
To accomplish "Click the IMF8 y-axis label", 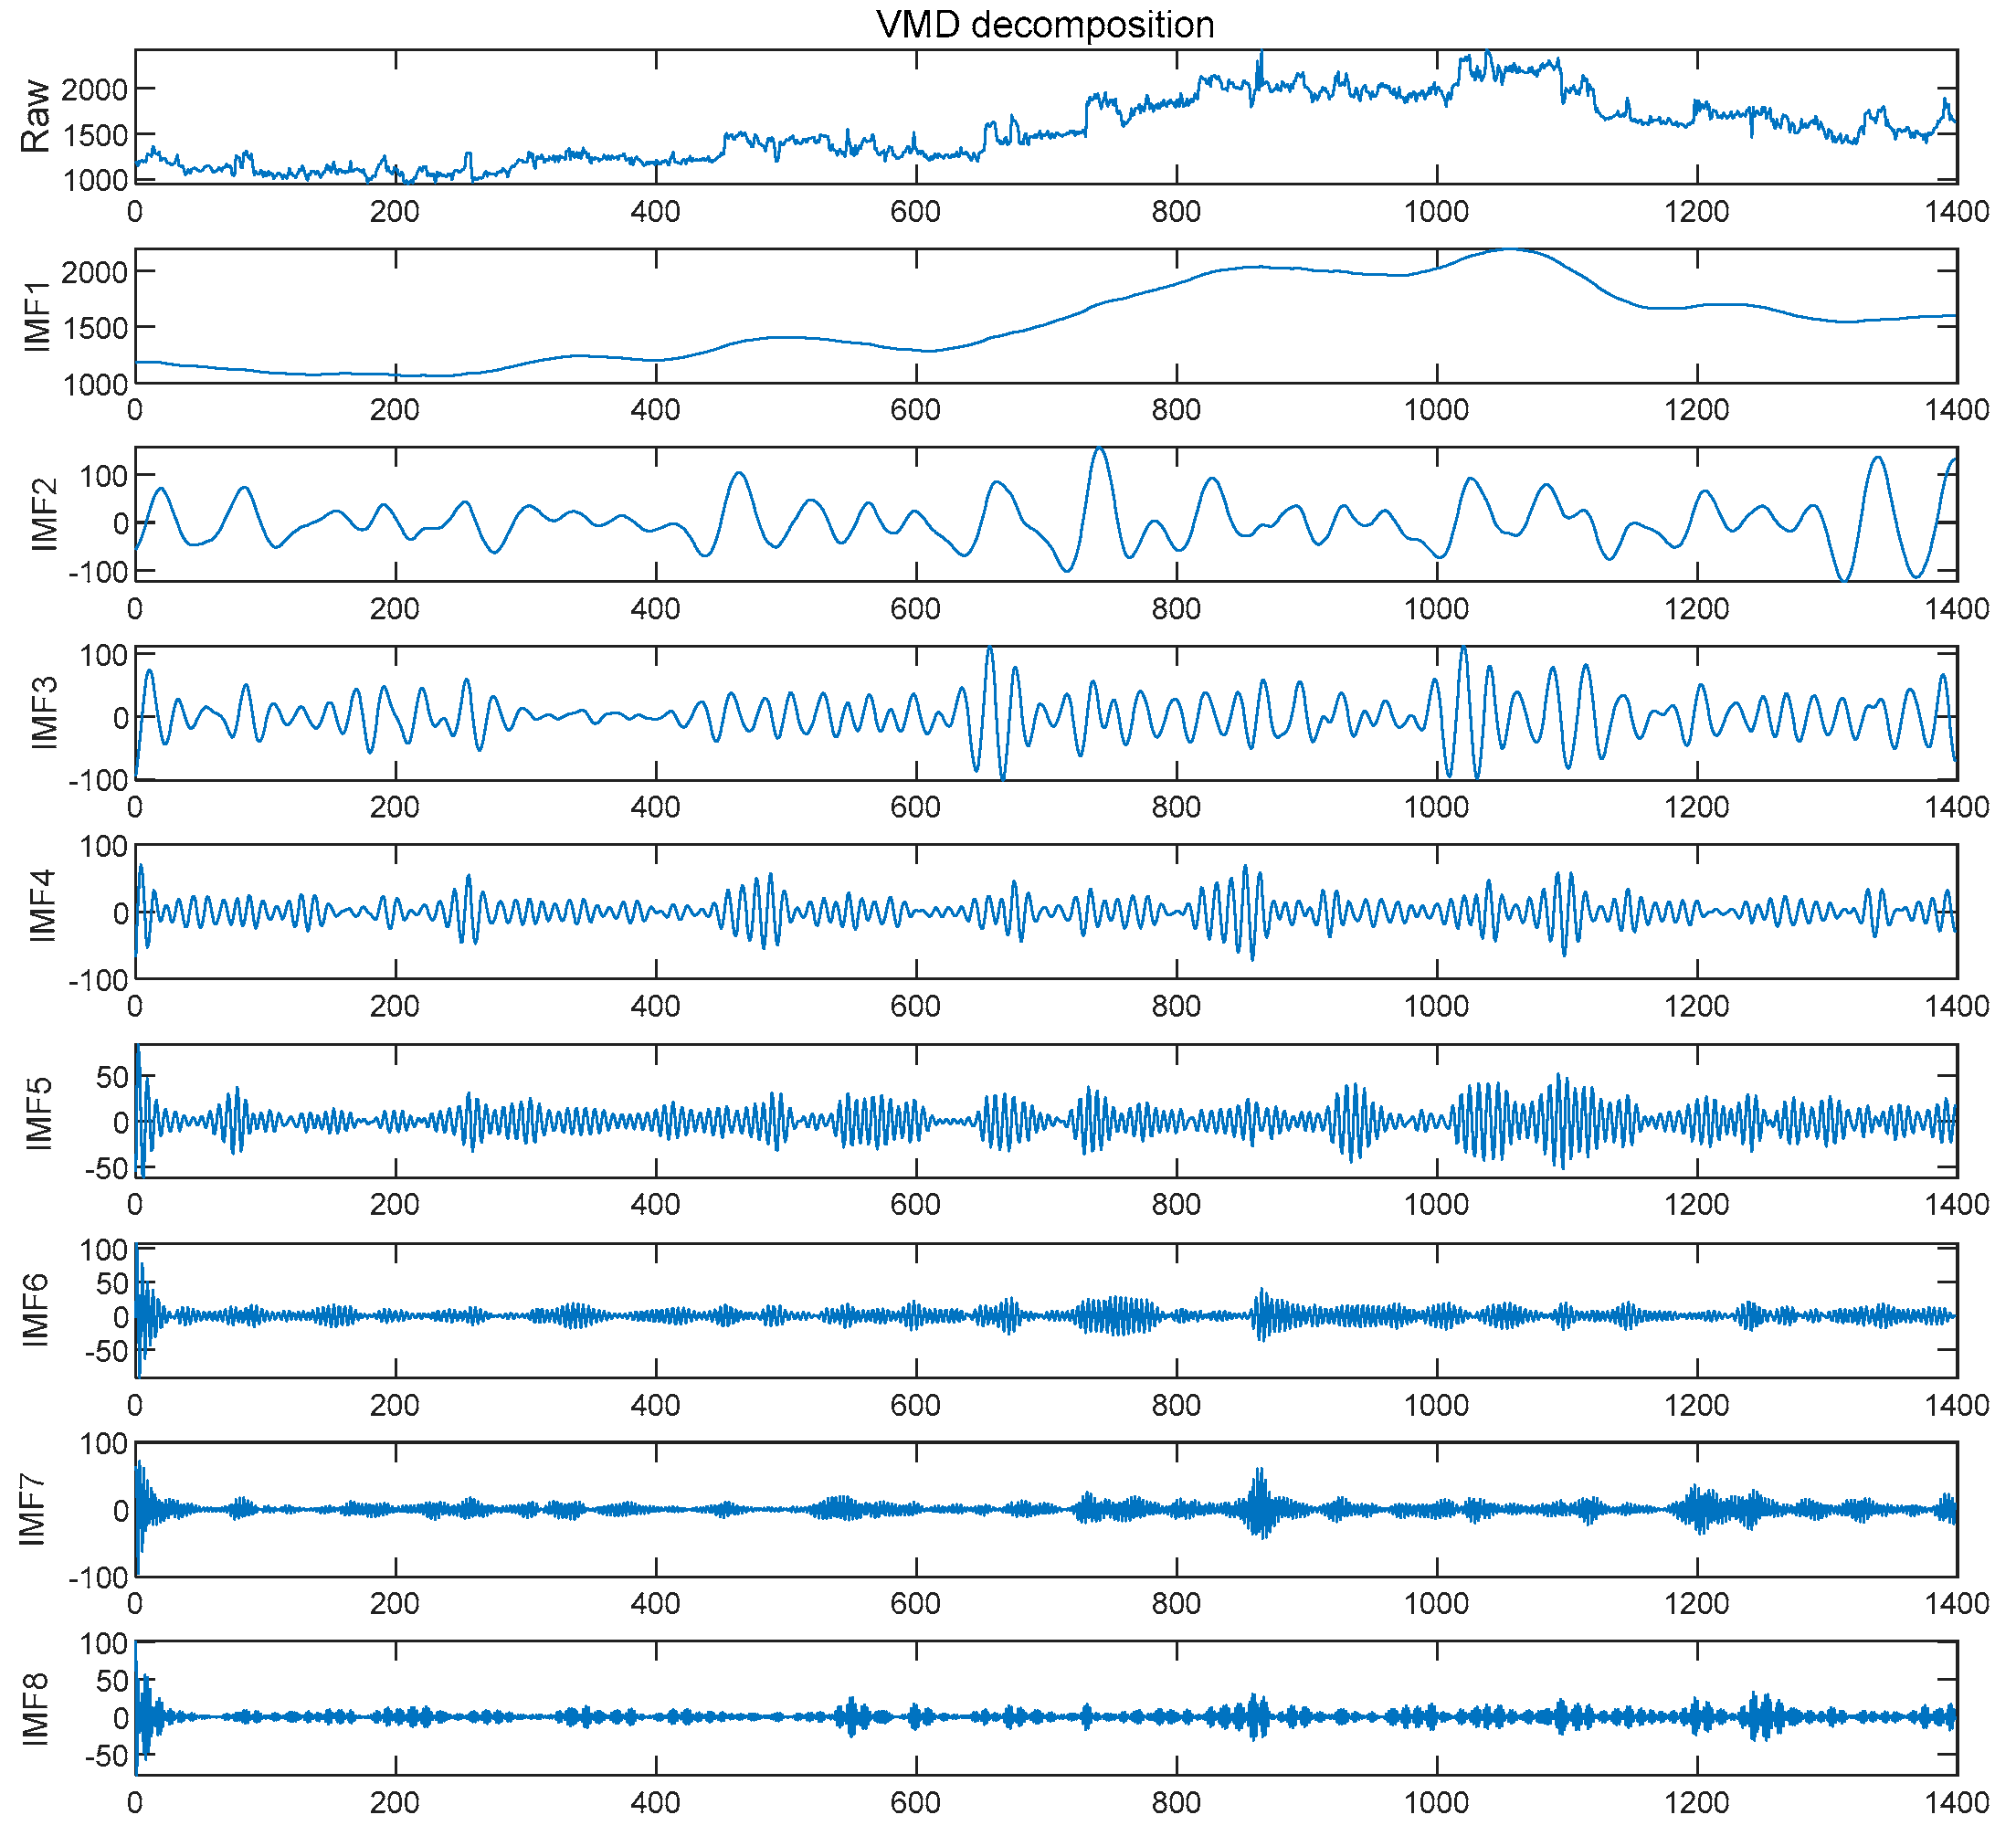I will pos(35,1709).
